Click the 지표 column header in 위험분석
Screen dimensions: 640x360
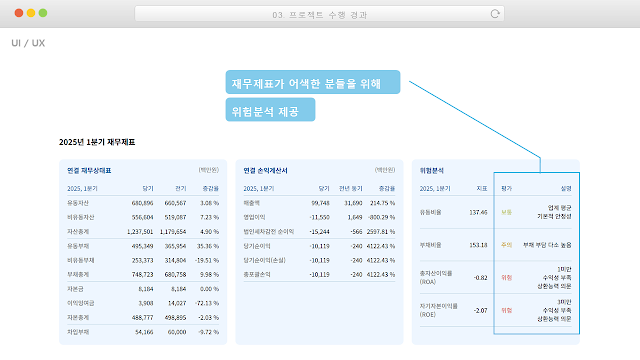[482, 189]
